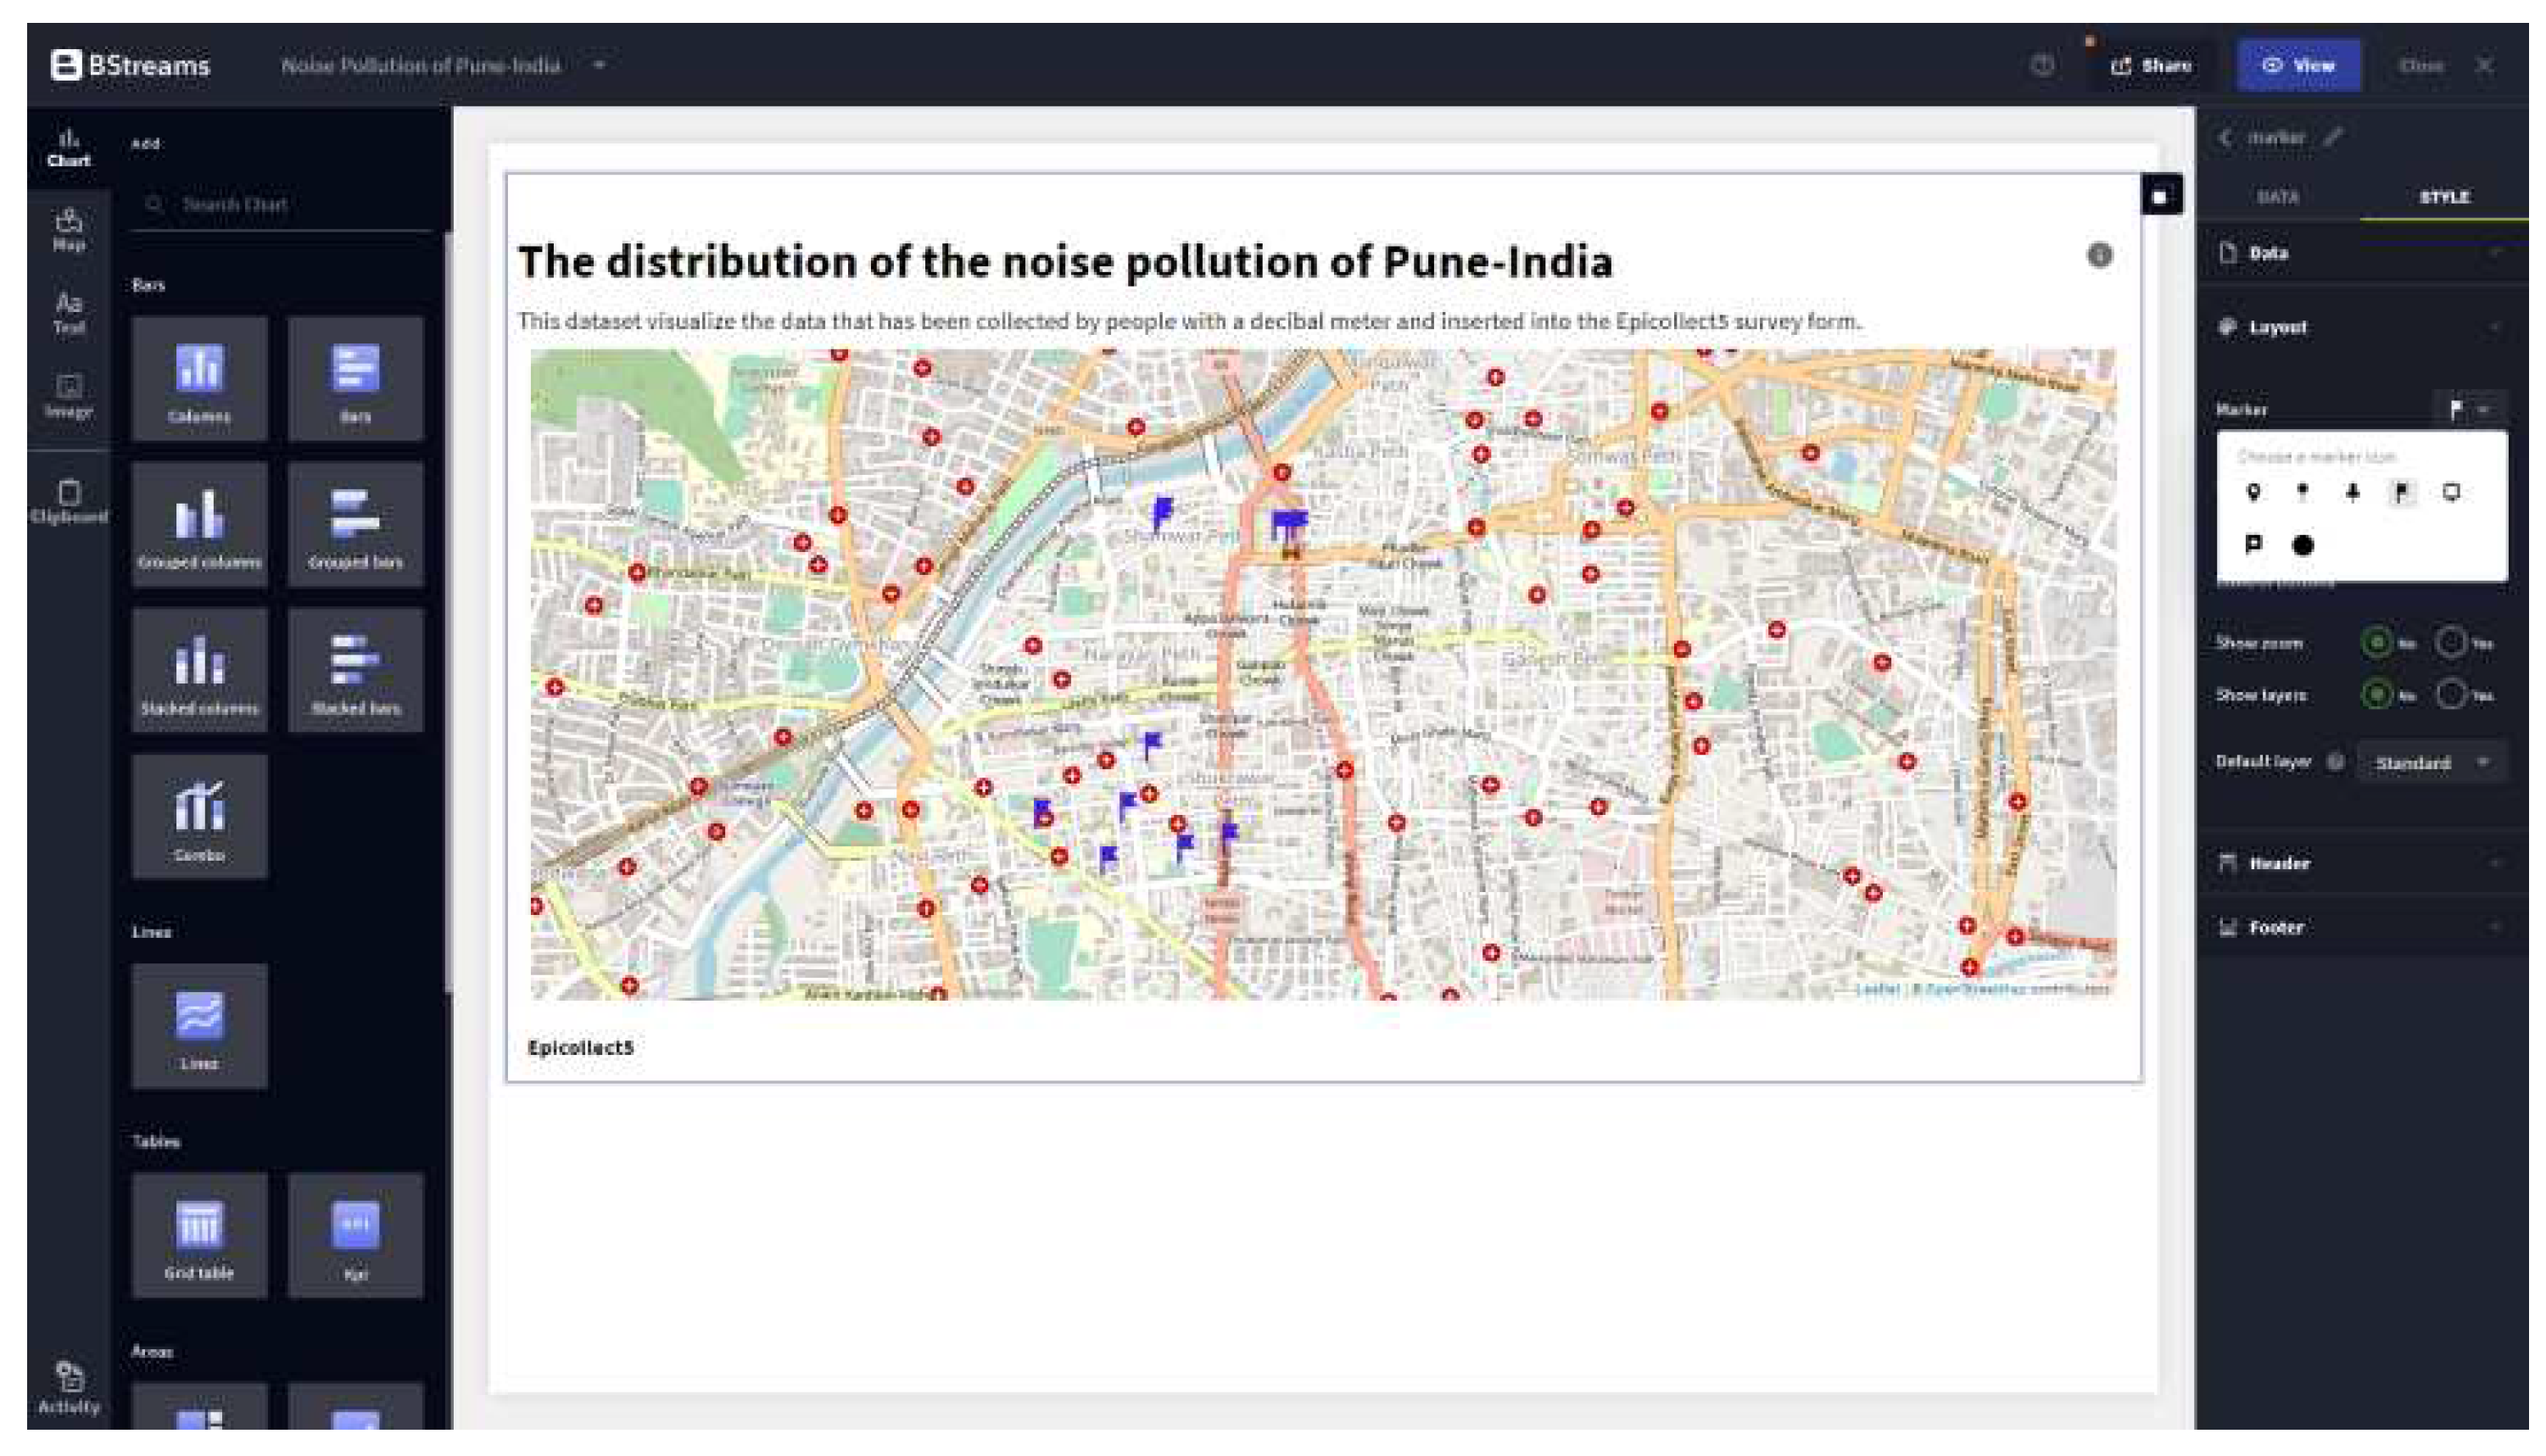Open the Clipboard panel
2546x1456 pixels.
68,500
